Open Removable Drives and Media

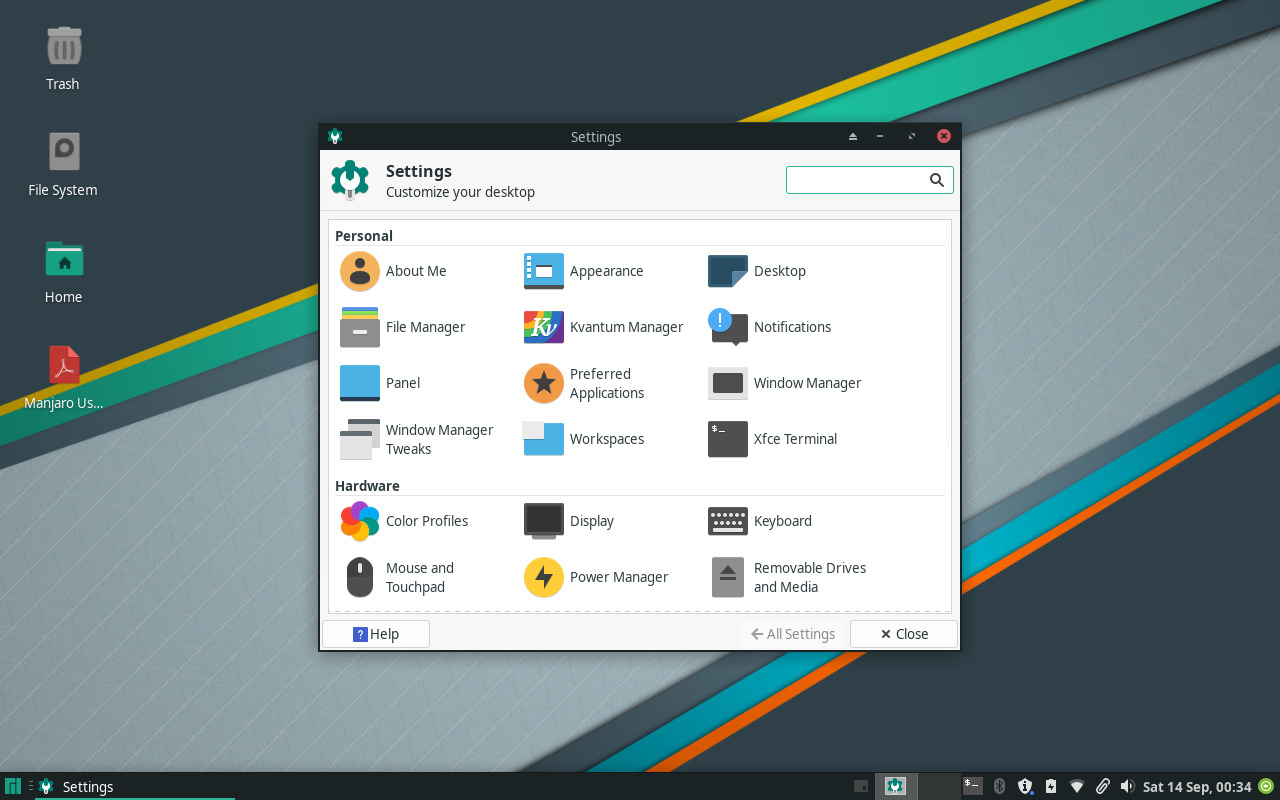click(787, 577)
